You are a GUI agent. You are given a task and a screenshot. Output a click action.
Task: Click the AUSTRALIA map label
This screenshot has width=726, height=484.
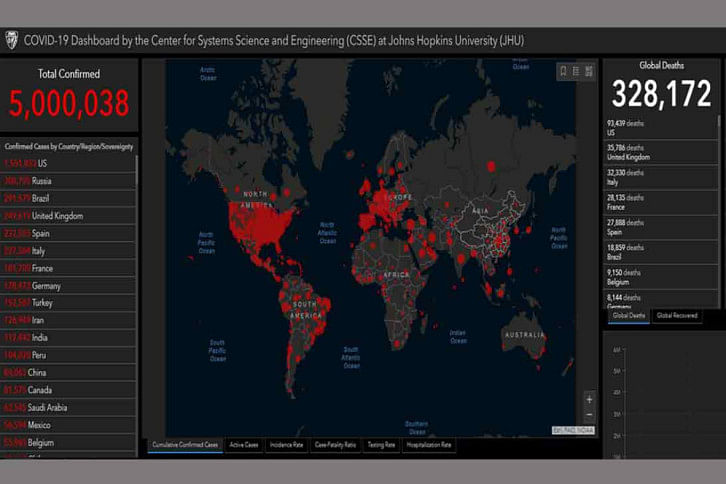pos(525,335)
